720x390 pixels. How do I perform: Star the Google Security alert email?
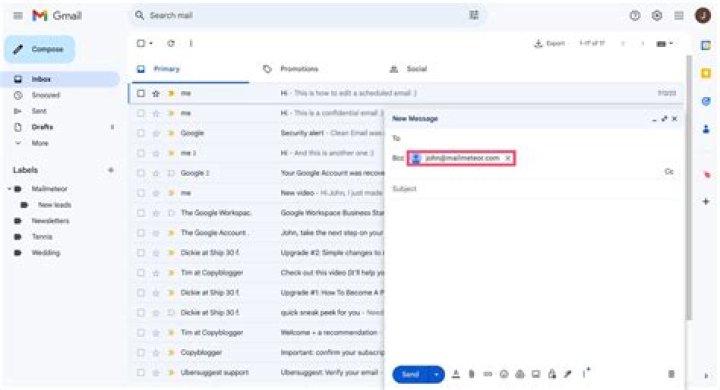[156, 133]
